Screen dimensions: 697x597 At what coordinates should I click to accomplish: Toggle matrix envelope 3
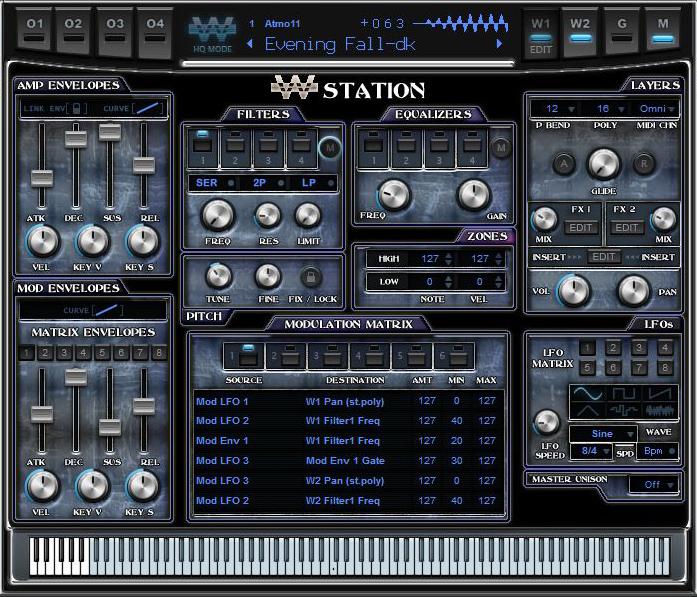(64, 353)
